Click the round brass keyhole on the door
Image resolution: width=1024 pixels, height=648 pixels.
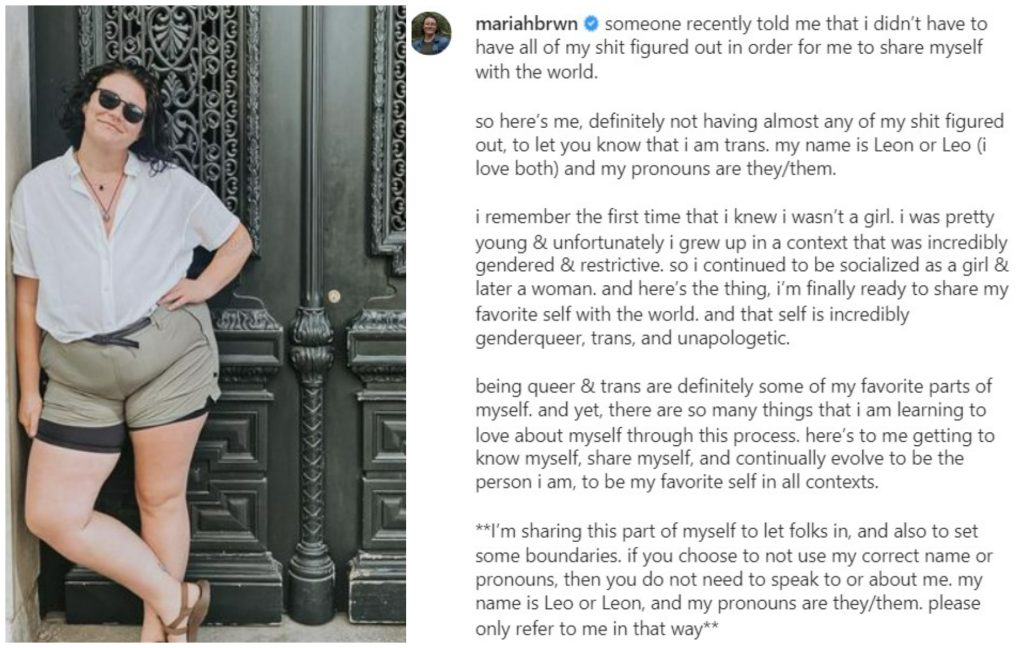pos(333,296)
